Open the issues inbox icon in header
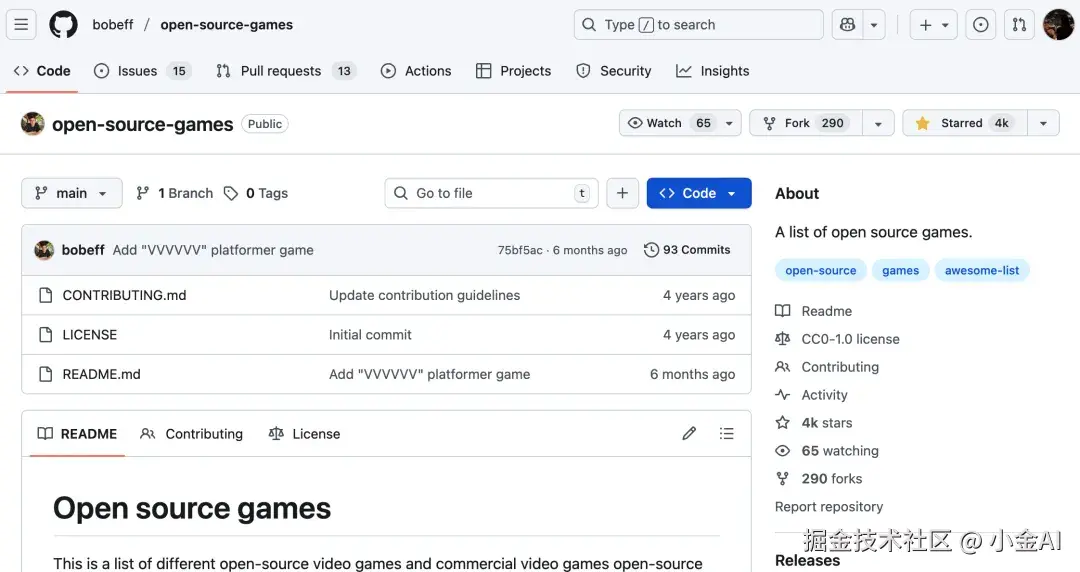The image size is (1080, 572). [x=981, y=25]
